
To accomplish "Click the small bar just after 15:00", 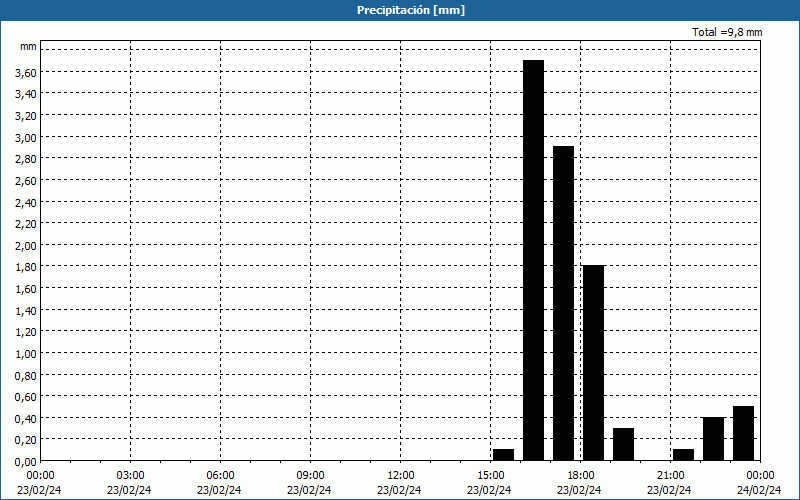I will pyautogui.click(x=503, y=455).
